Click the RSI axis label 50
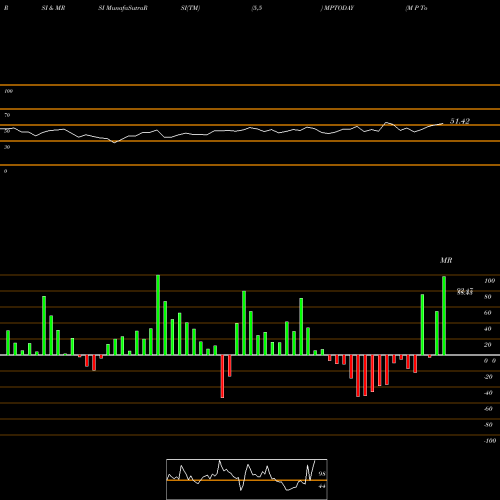500x500 pixels. pyautogui.click(x=7, y=131)
